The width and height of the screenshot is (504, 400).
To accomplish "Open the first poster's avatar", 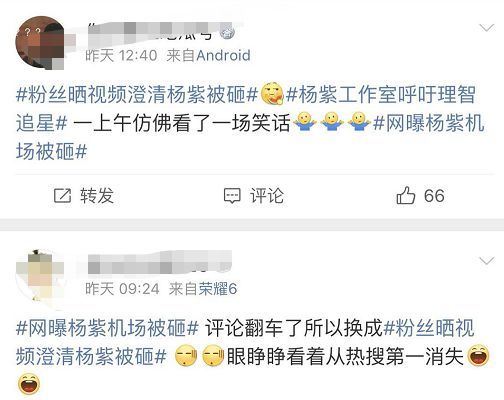I will coord(40,43).
